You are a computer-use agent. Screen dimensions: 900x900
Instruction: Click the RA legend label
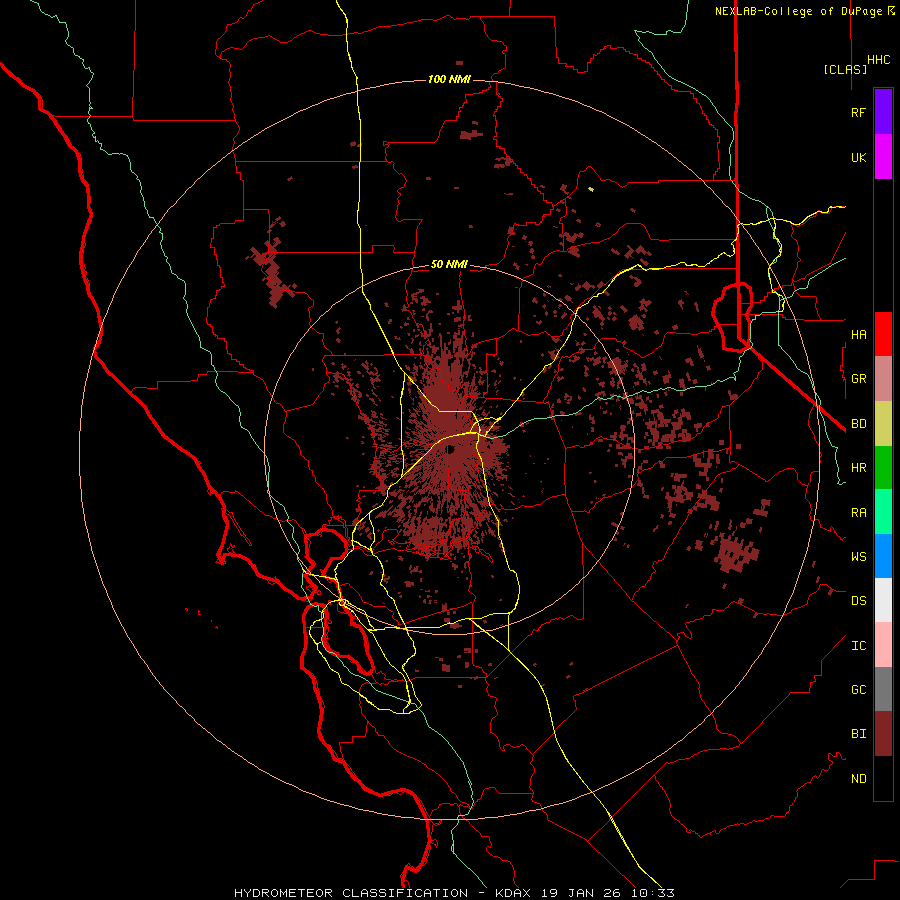pos(858,513)
